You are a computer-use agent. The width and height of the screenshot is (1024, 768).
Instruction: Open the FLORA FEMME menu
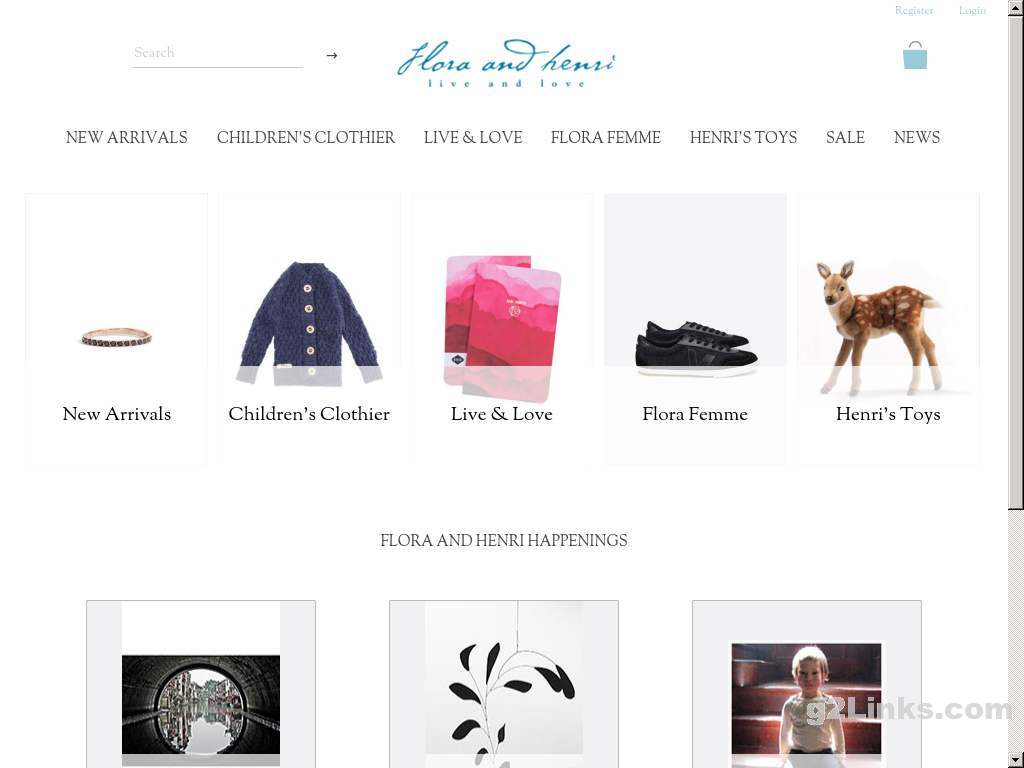tap(605, 137)
